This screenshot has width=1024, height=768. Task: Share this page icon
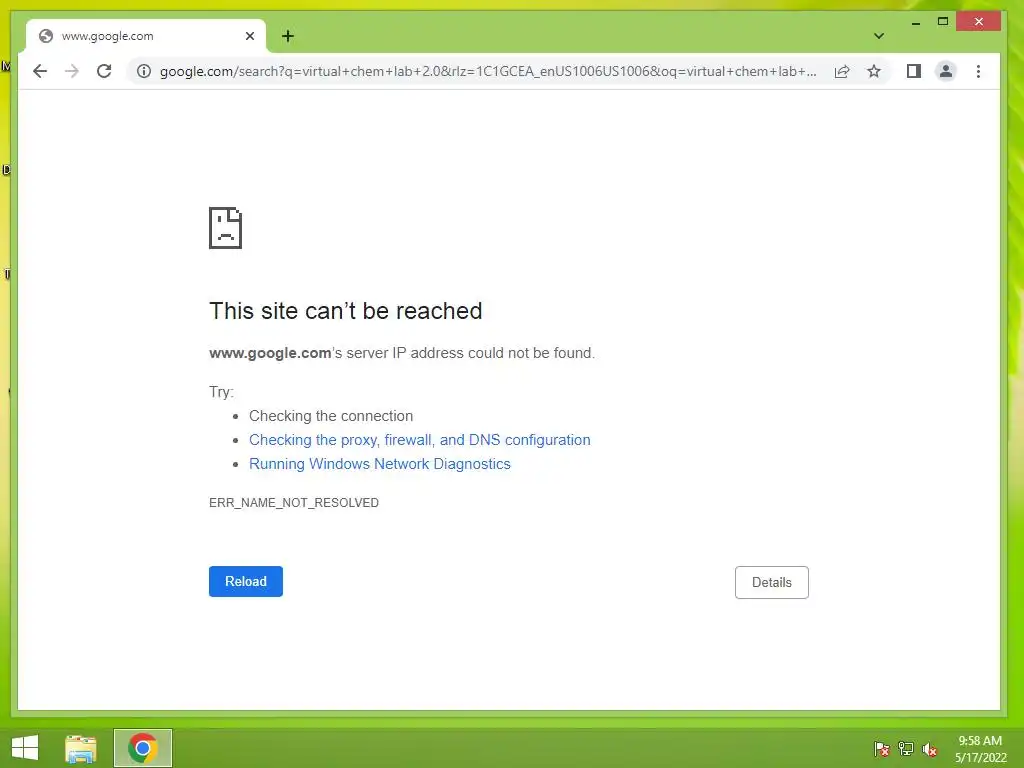842,71
